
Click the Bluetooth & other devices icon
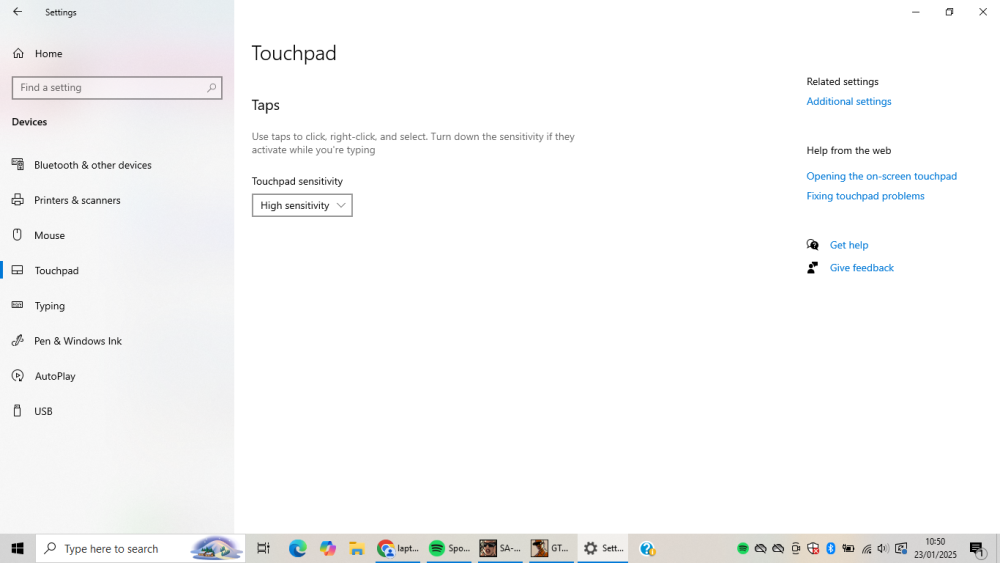click(18, 164)
